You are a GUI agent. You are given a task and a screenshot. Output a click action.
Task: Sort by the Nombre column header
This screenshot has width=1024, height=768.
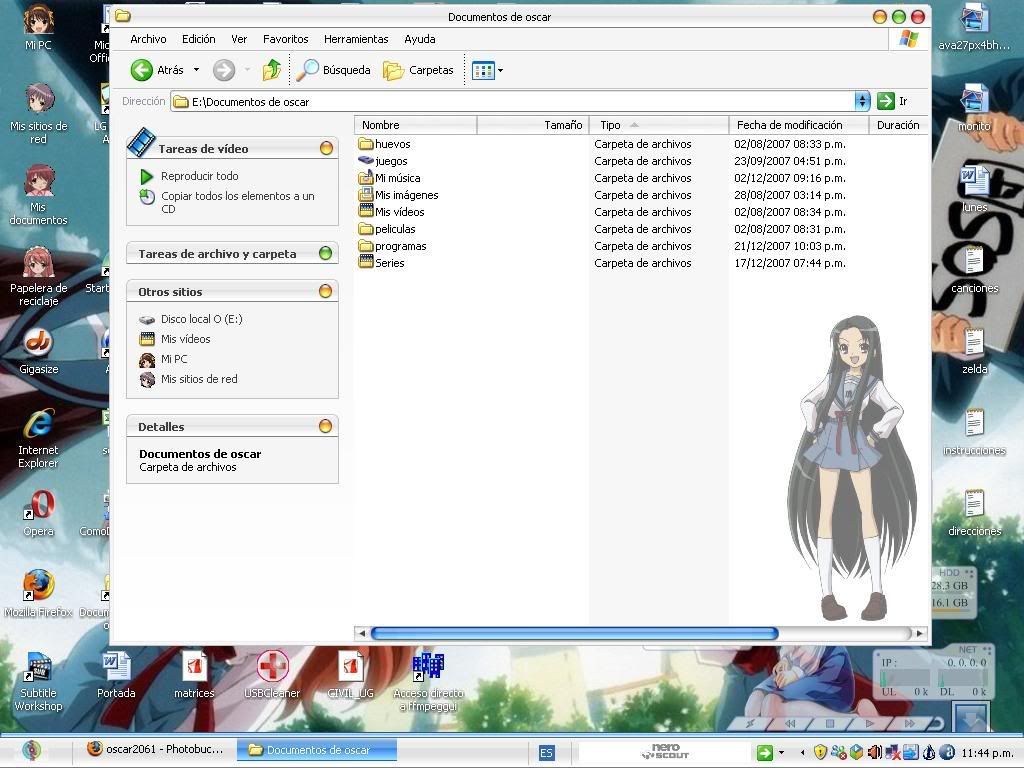tap(416, 125)
